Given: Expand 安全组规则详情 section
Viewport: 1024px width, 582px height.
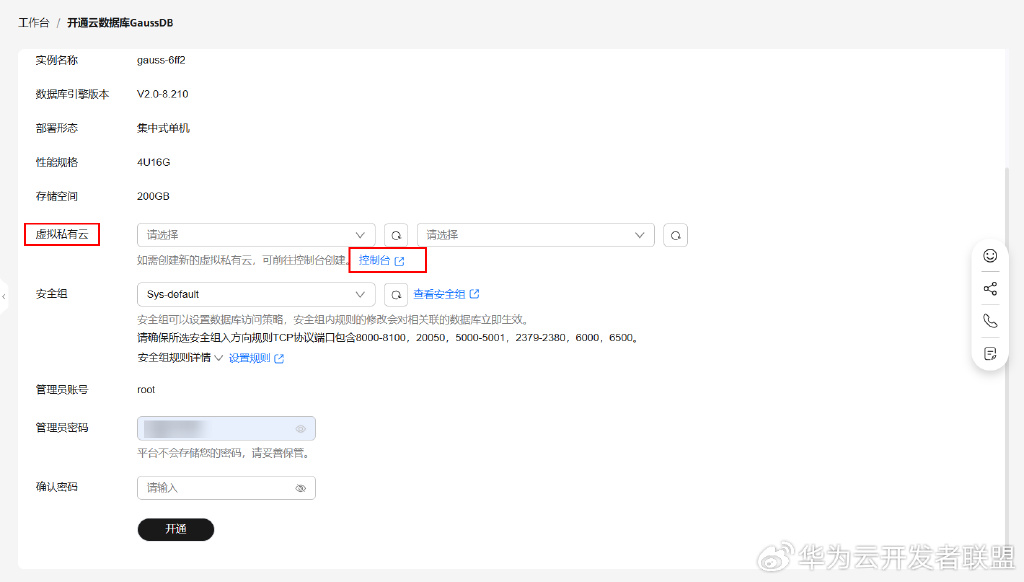Looking at the screenshot, I should [180, 358].
